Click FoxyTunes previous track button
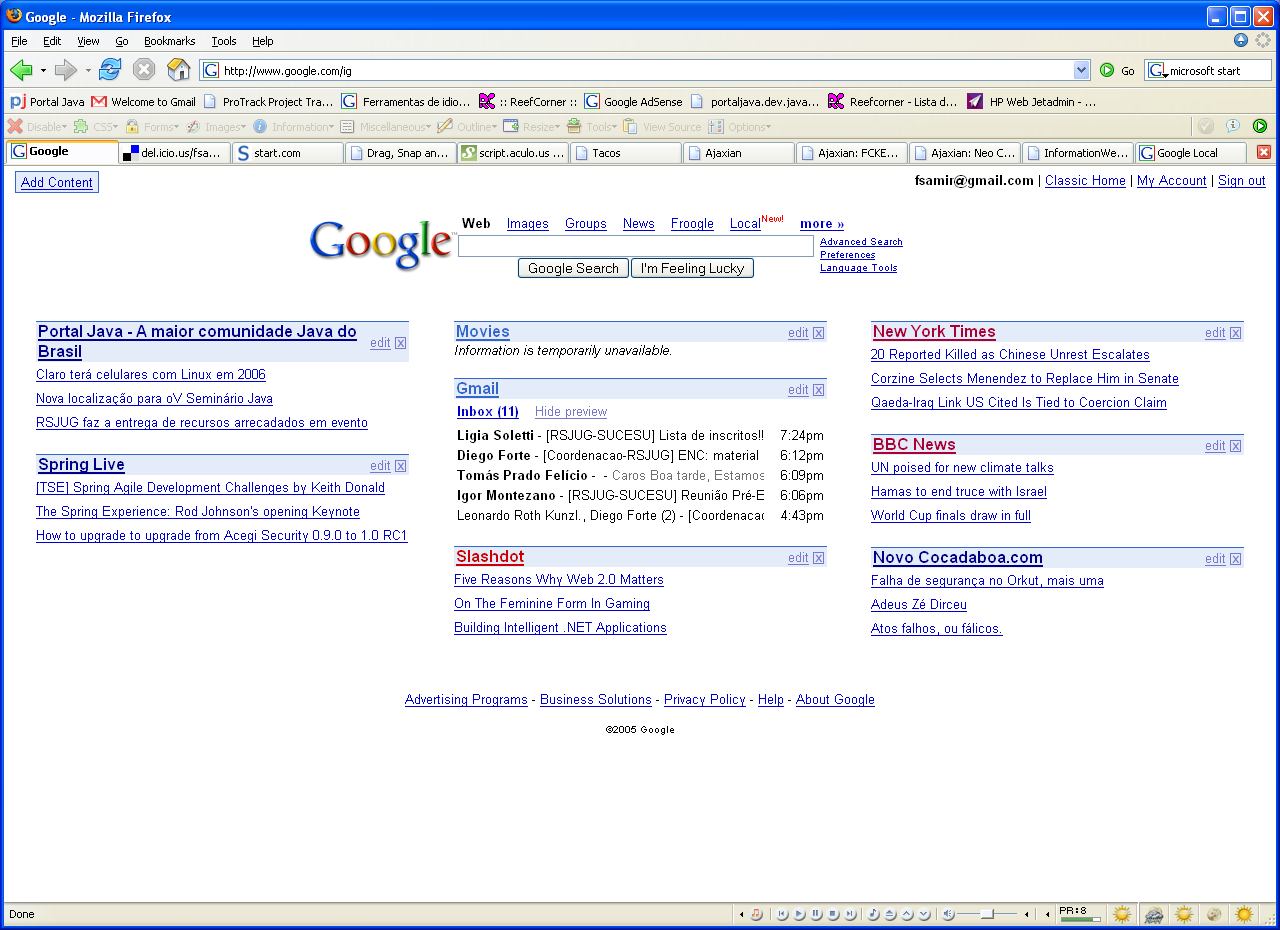Screen dimensions: 1280x930 tap(783, 914)
